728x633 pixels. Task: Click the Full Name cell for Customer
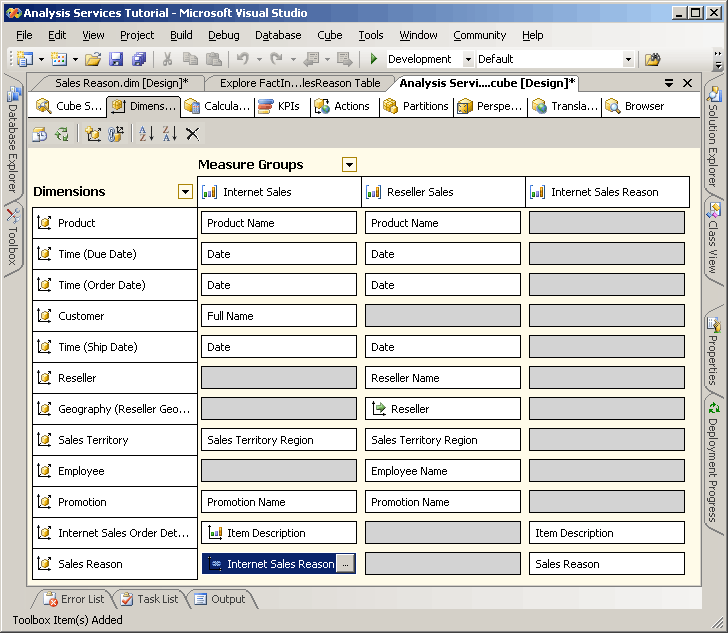click(279, 316)
